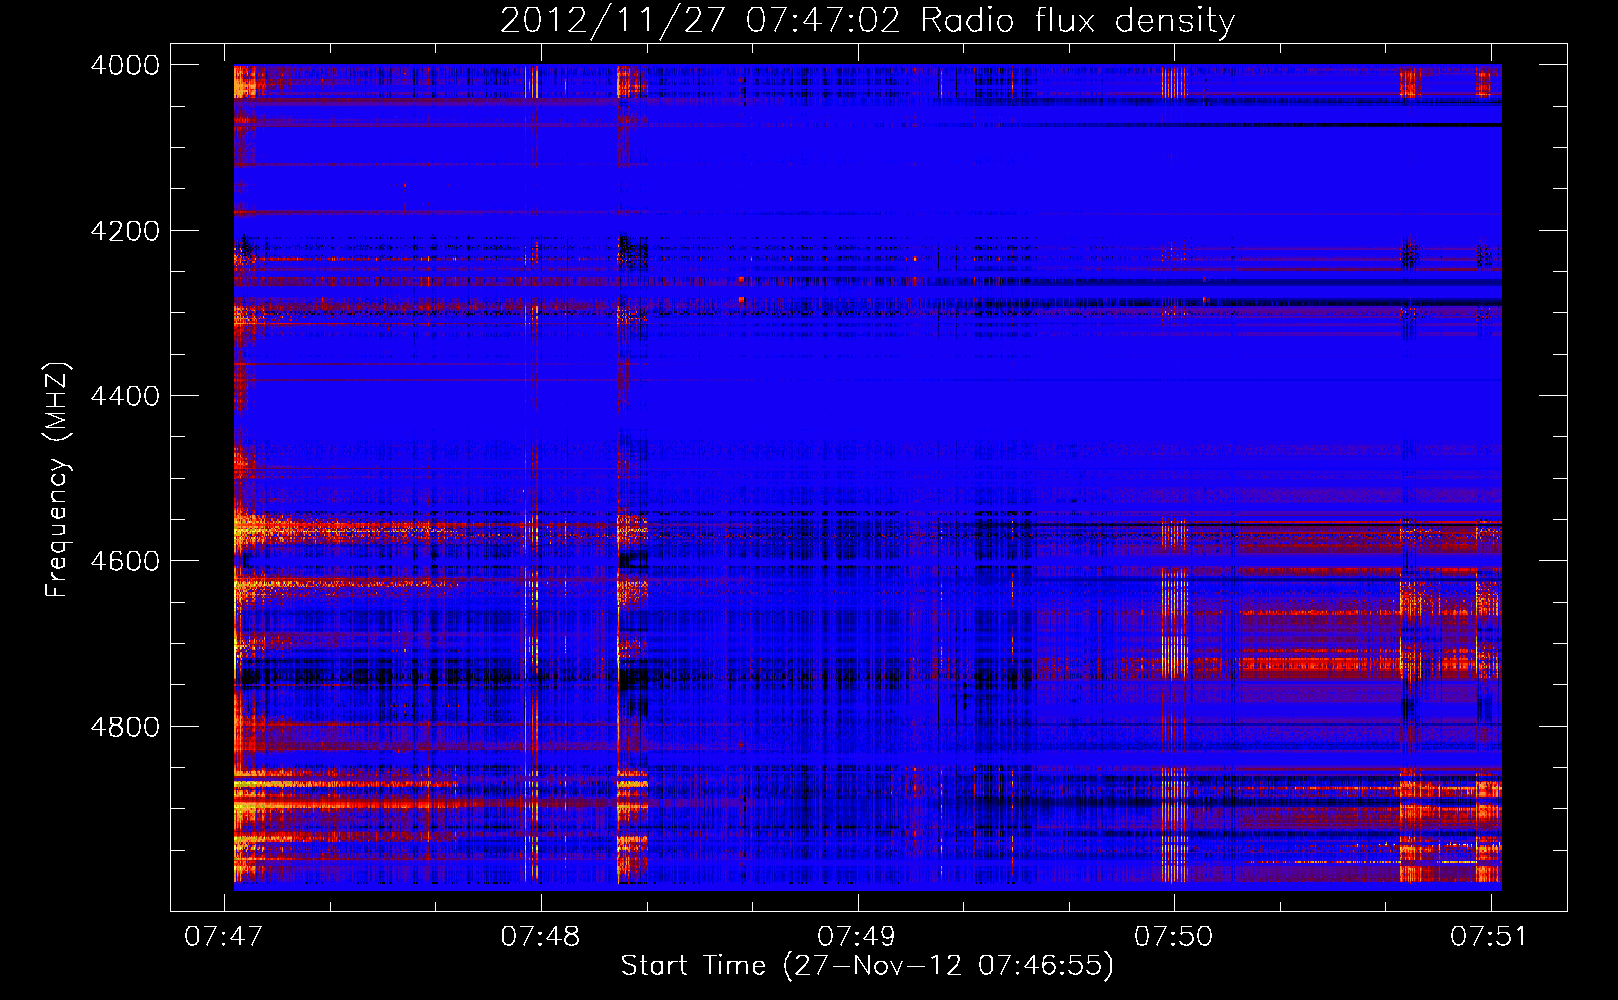
Task: Click the 07:48 time tick label
Action: click(541, 936)
